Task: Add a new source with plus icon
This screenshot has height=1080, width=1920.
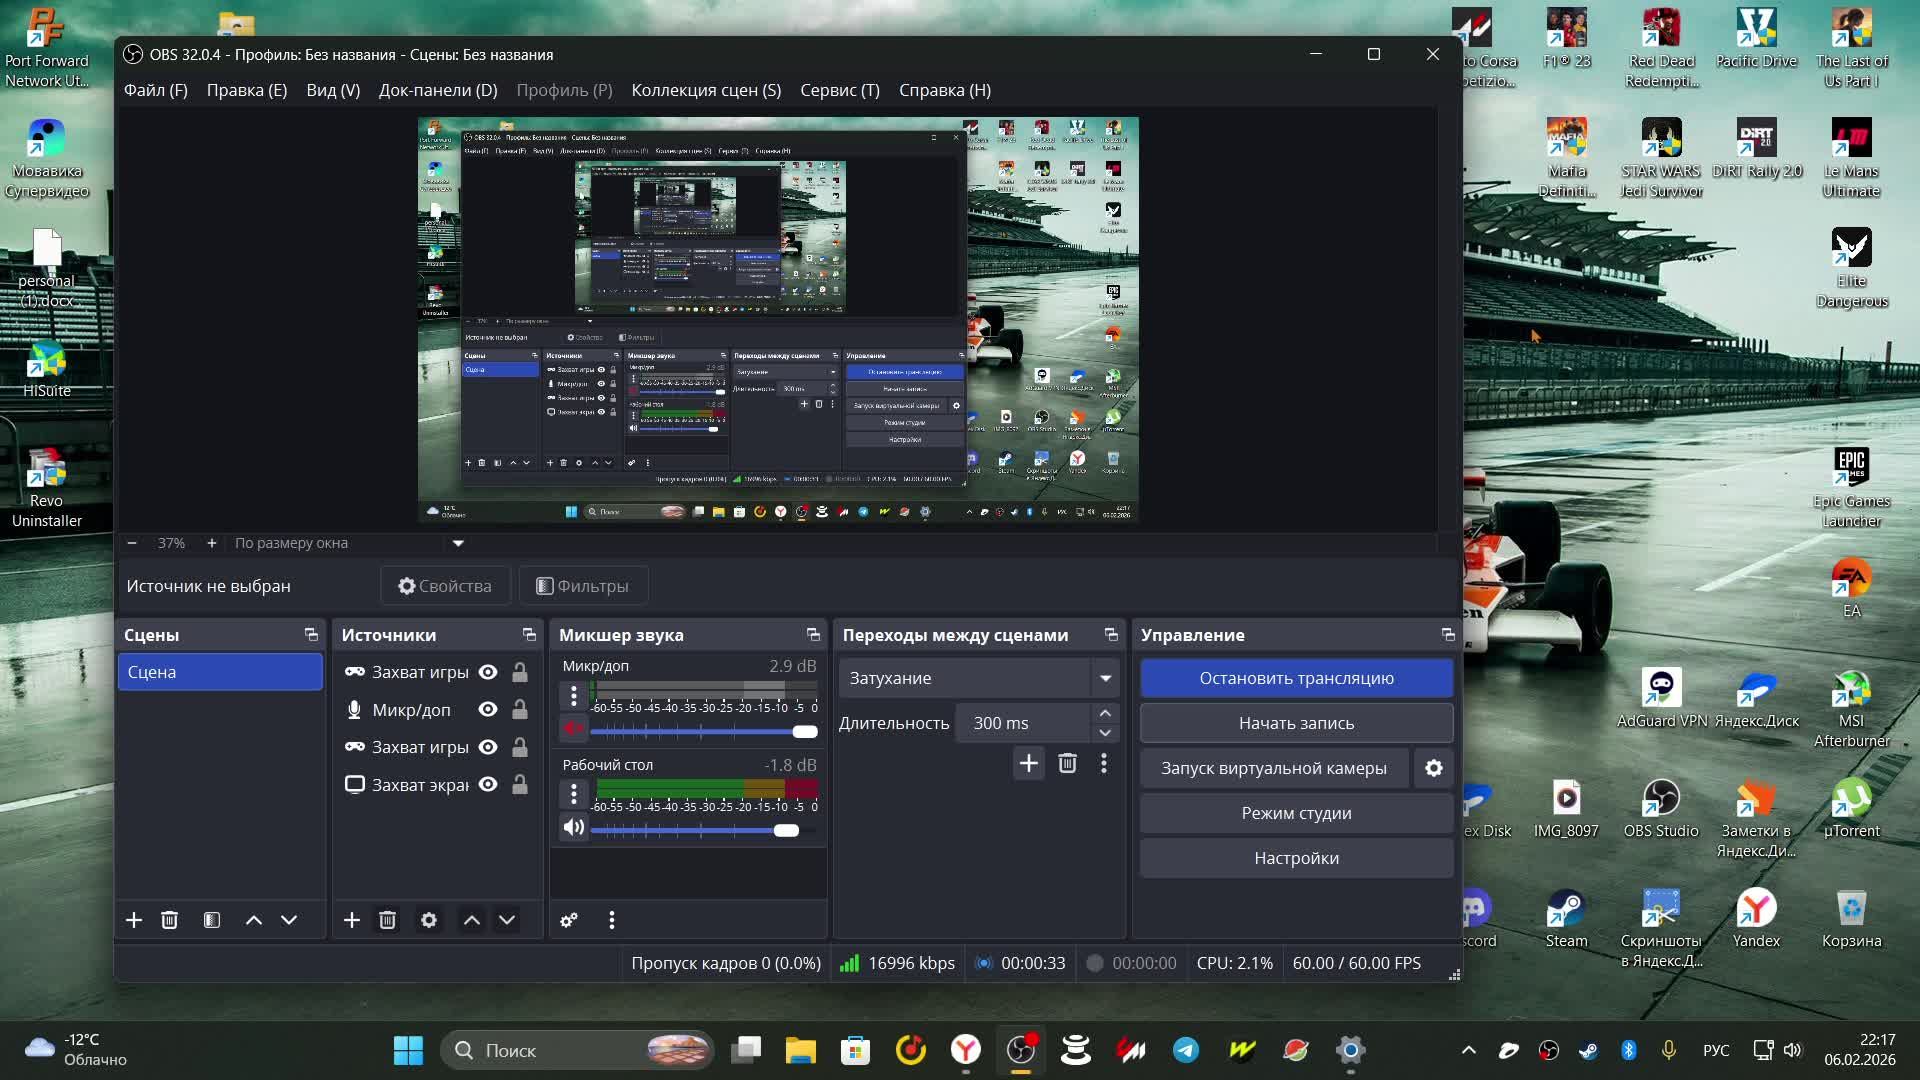Action: [352, 920]
